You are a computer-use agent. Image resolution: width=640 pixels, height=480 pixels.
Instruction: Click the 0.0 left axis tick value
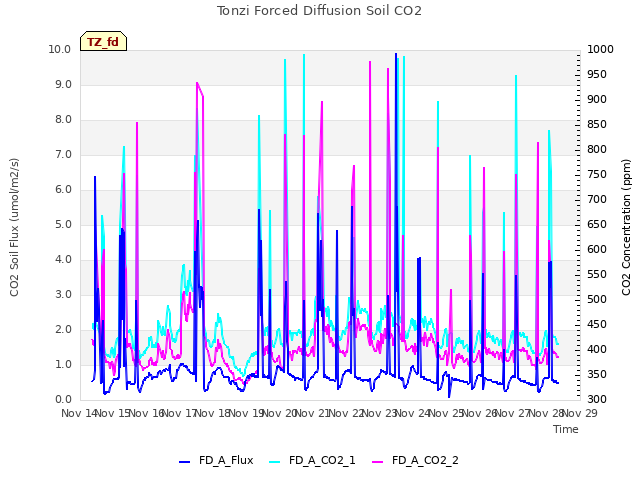(63, 399)
